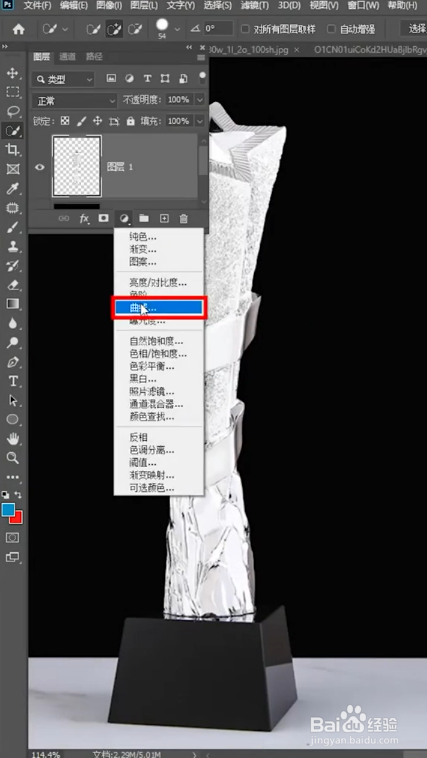Reset default foreground and background colors
This screenshot has height=758, width=427.
[x=5, y=495]
